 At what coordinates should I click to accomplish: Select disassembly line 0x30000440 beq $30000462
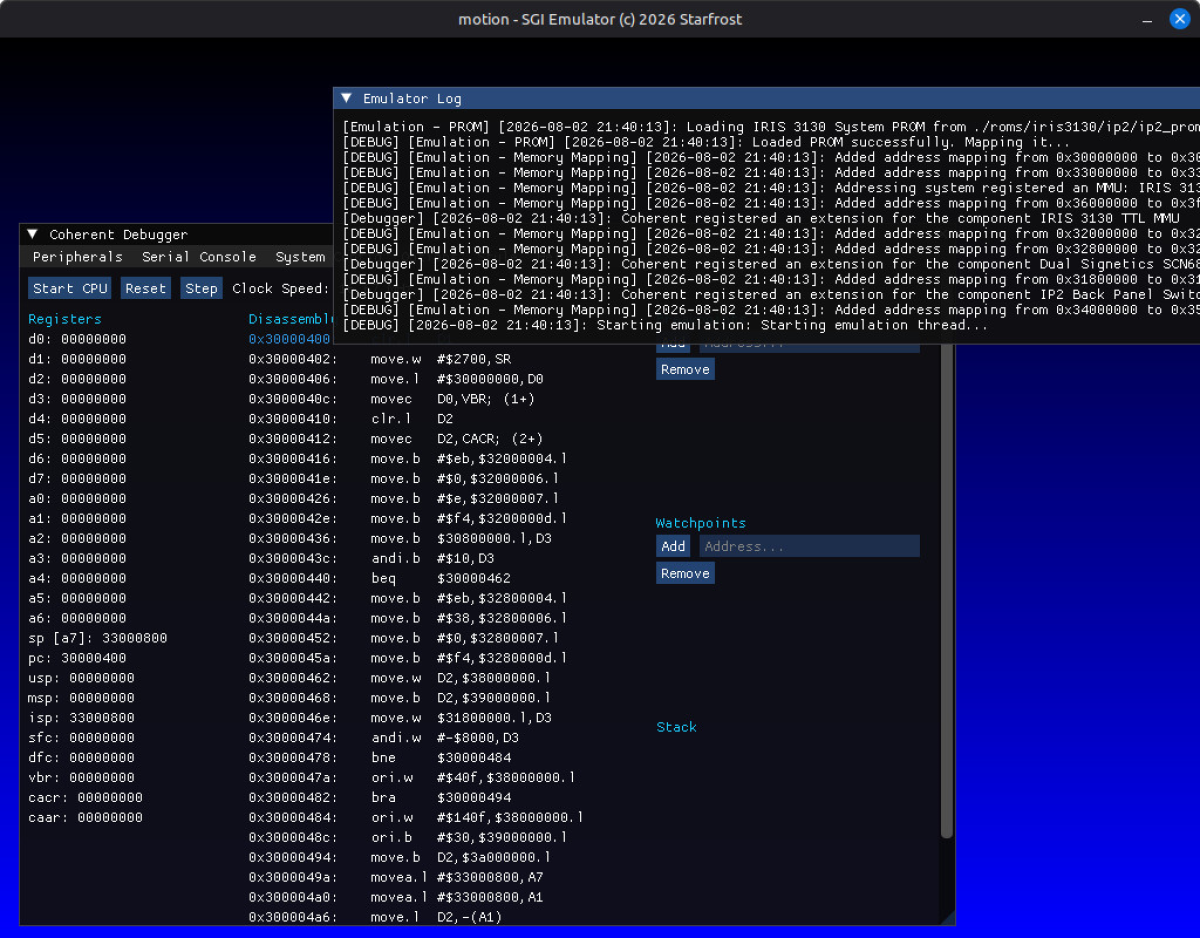[x=379, y=578]
